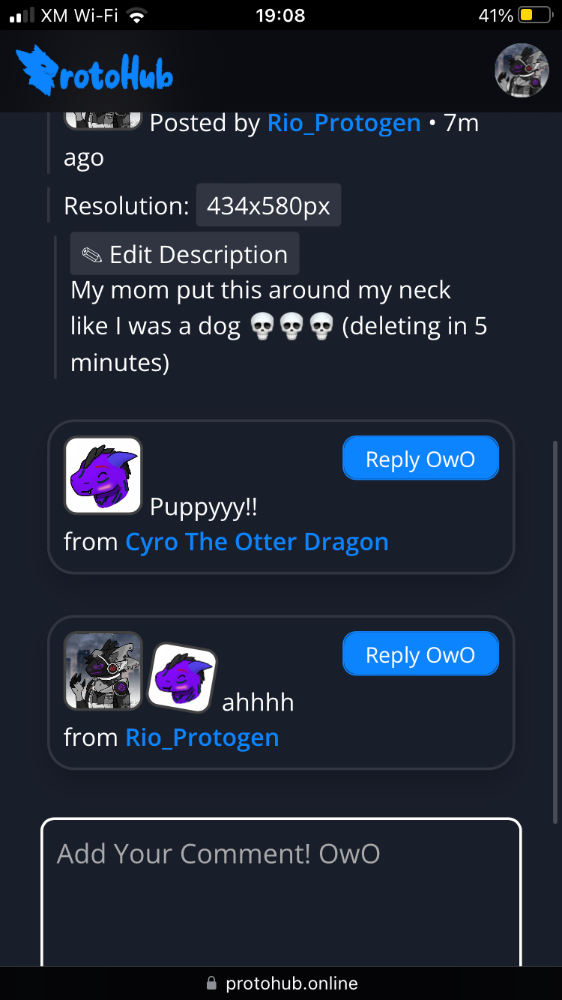Open the ProtoHub logo home link
Image resolution: width=562 pixels, height=1000 pixels.
(x=94, y=71)
